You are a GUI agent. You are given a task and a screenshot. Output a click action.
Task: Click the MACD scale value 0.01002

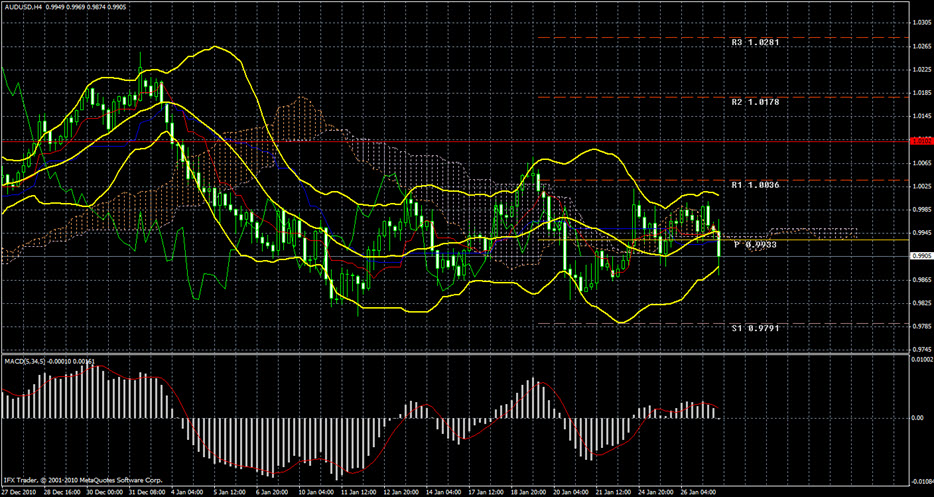pos(922,359)
